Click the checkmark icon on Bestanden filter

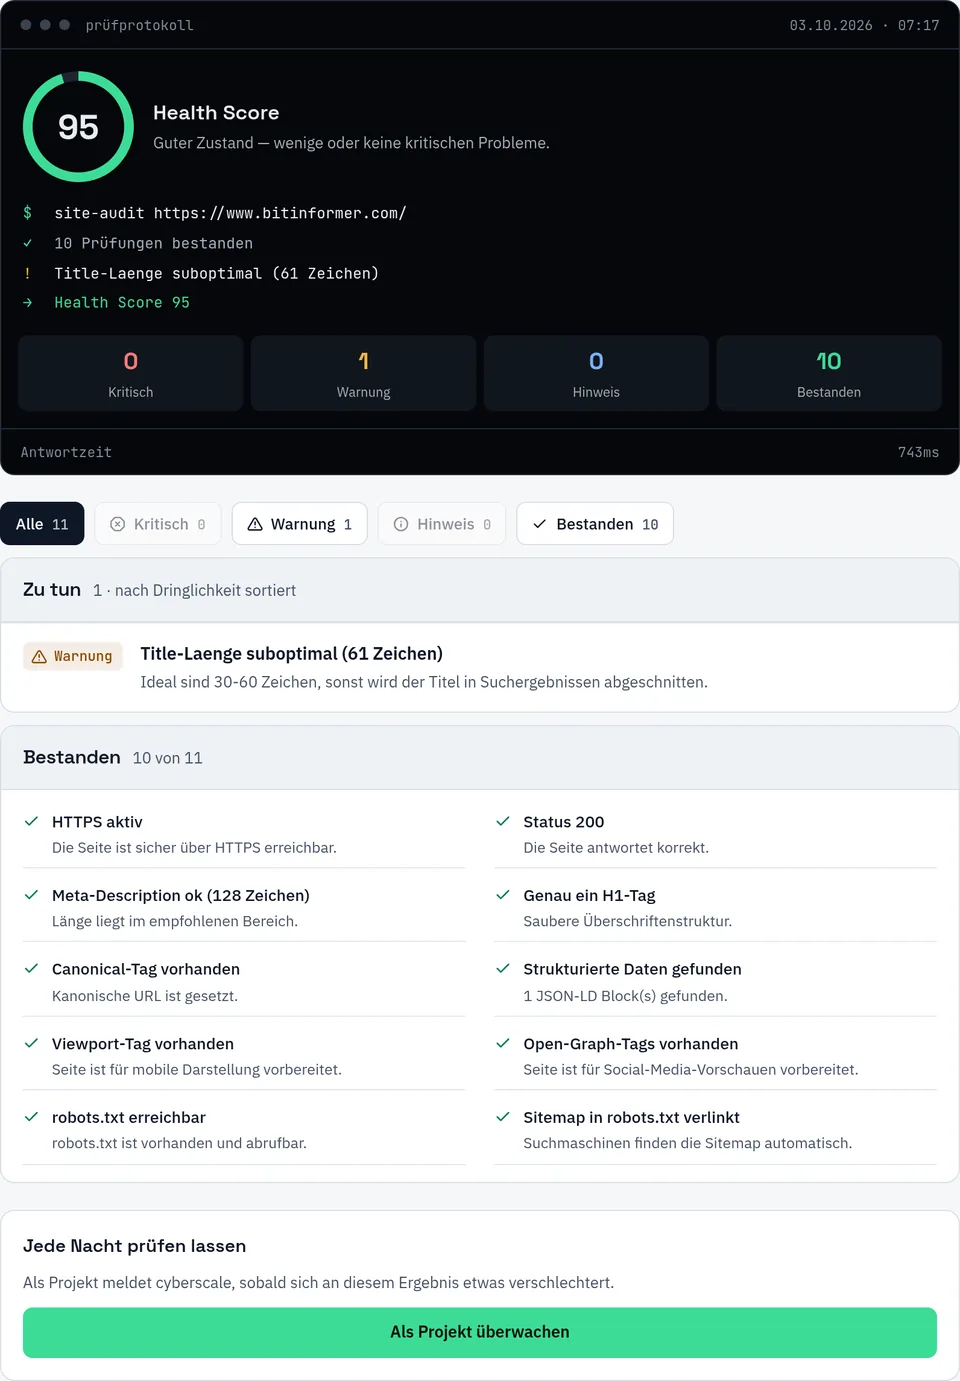tap(540, 524)
